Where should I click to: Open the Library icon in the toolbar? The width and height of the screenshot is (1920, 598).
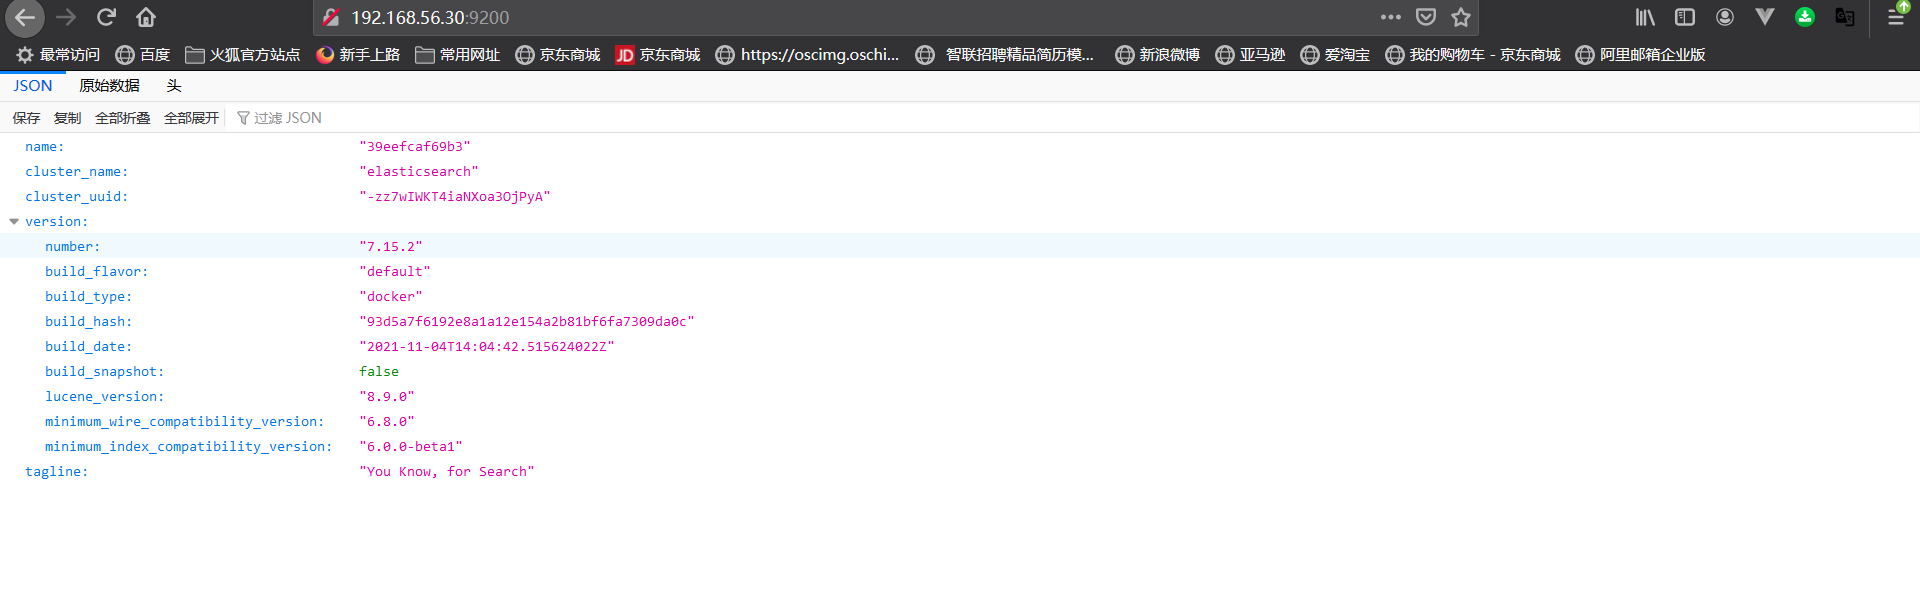click(1645, 17)
